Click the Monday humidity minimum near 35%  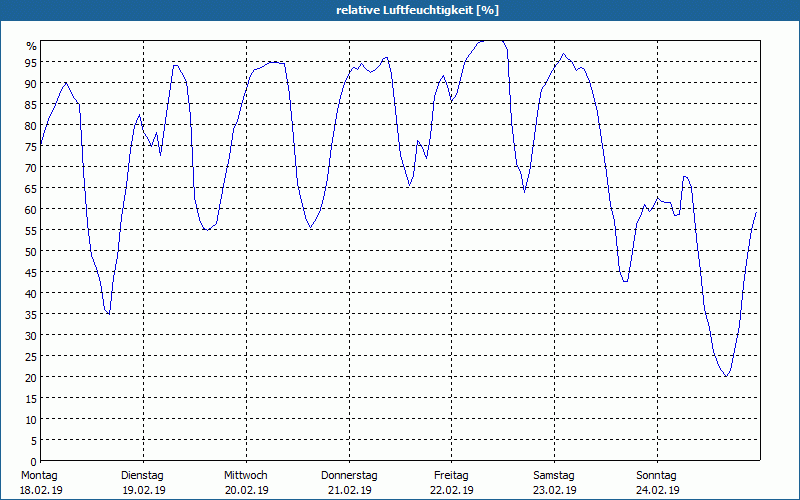click(x=109, y=313)
